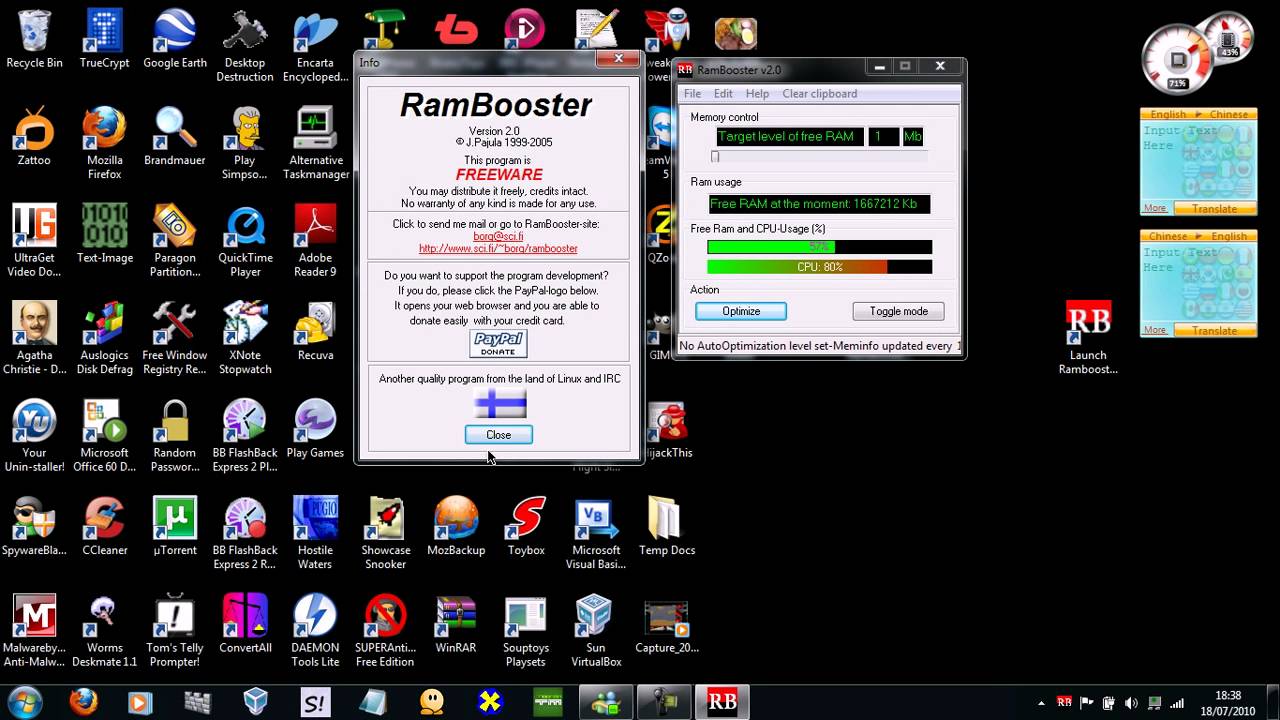Select the XNote Stopwatch desktop icon

coord(245,339)
